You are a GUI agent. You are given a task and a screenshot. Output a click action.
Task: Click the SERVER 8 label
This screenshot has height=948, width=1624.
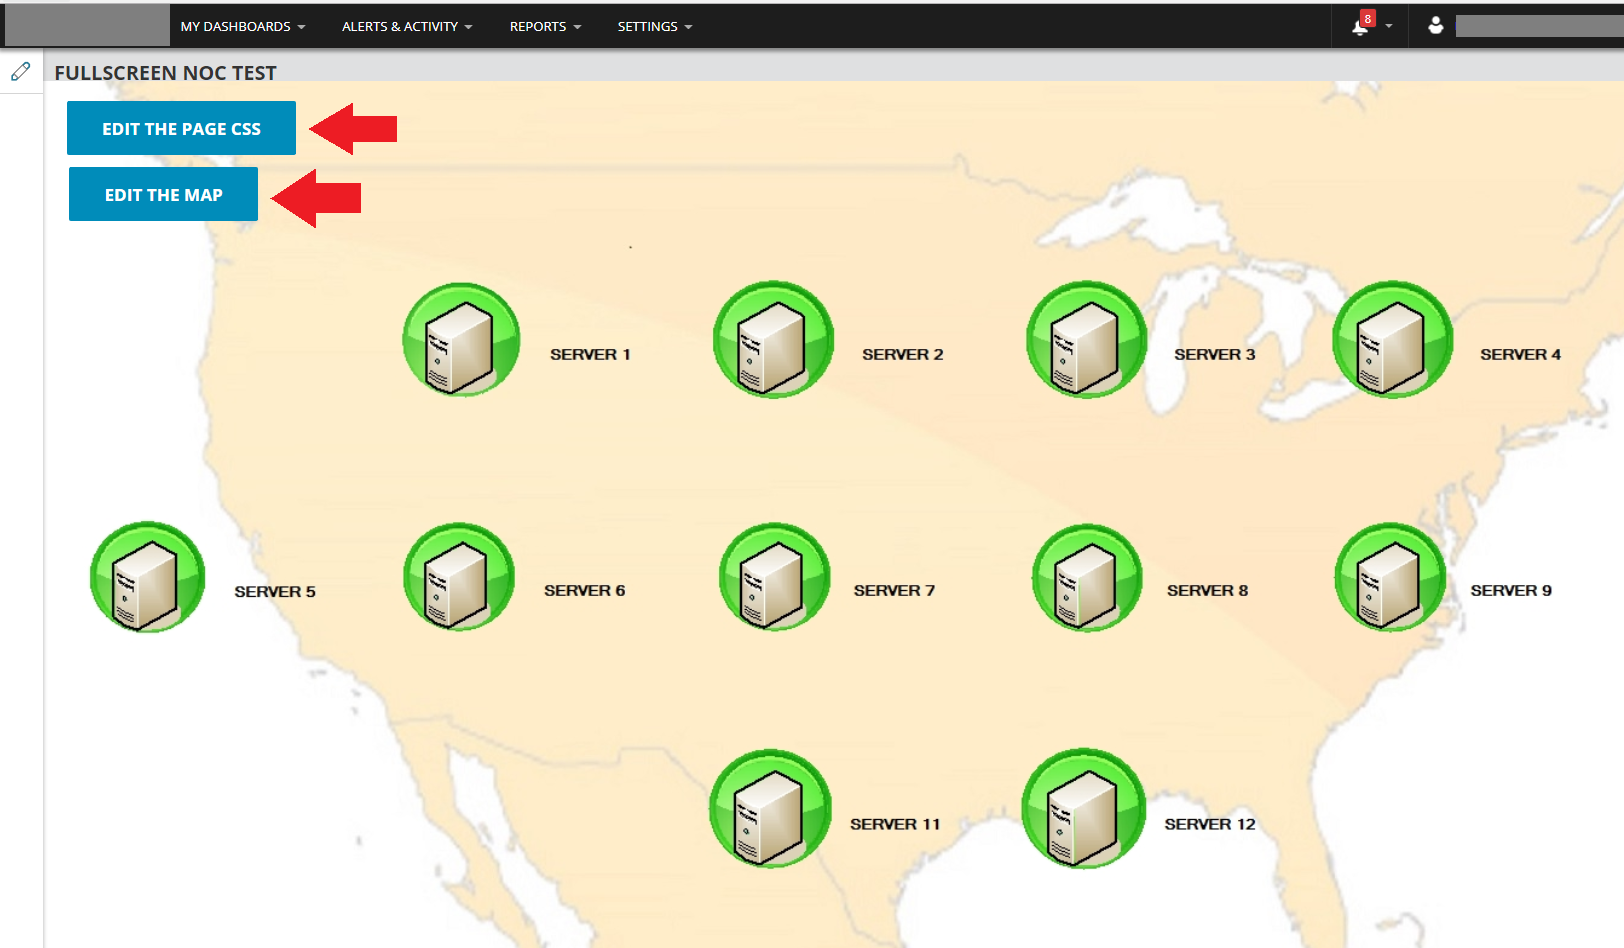pyautogui.click(x=1208, y=591)
